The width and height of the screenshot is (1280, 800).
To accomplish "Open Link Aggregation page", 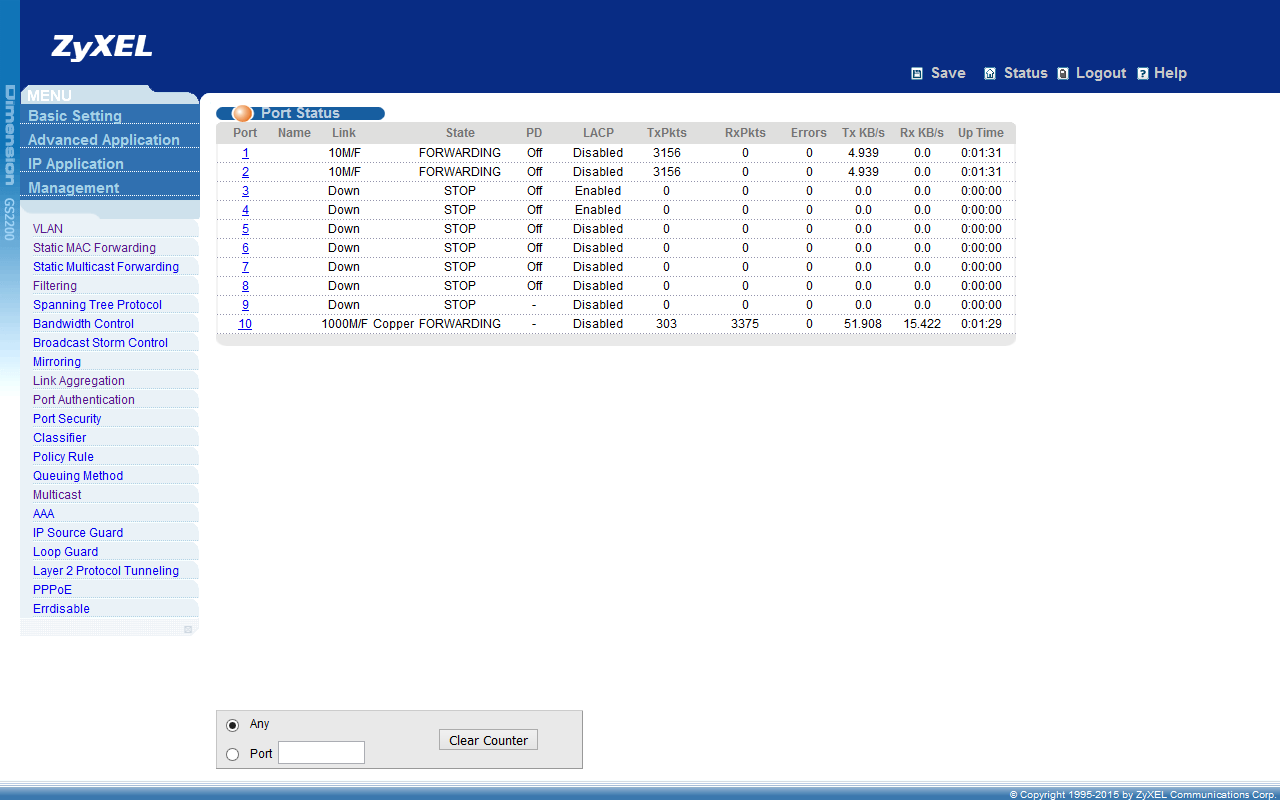I will pyautogui.click(x=79, y=381).
